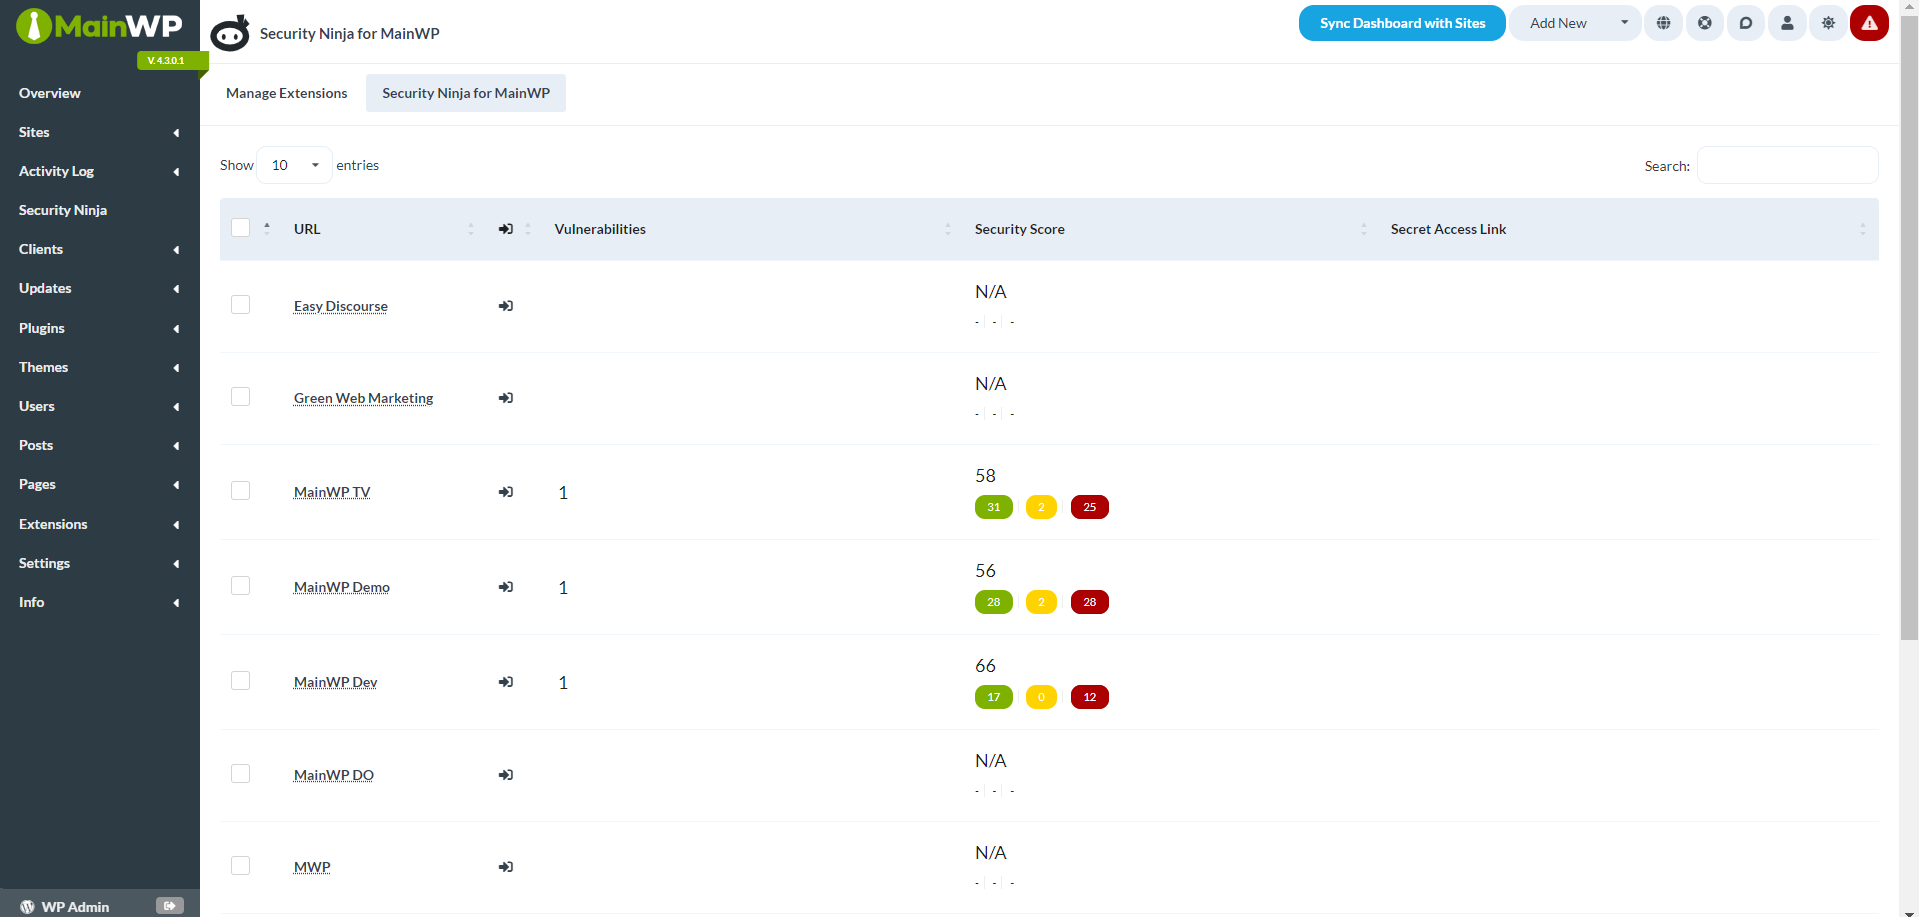Screen dimensions: 1919x917
Task: Click the login icon for MainWP TV
Action: tap(506, 492)
